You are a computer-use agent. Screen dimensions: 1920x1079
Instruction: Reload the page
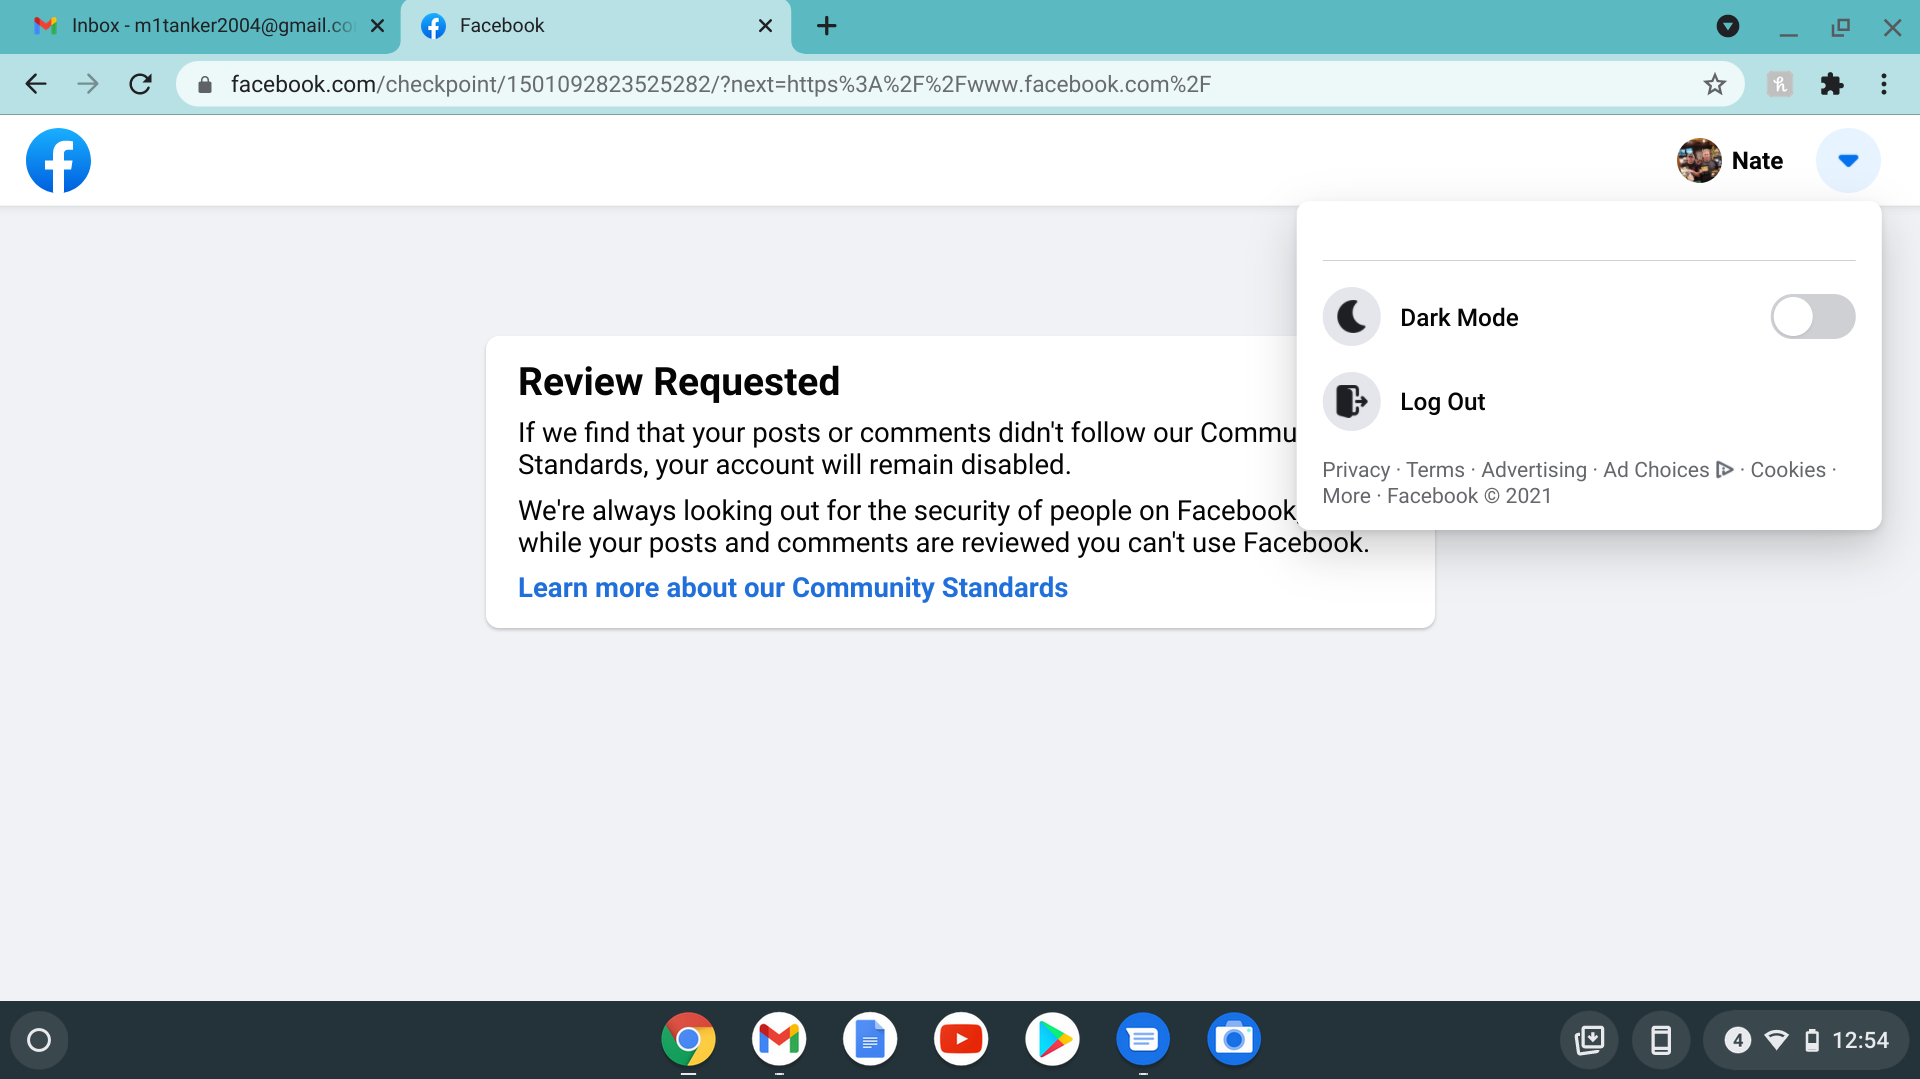click(141, 84)
